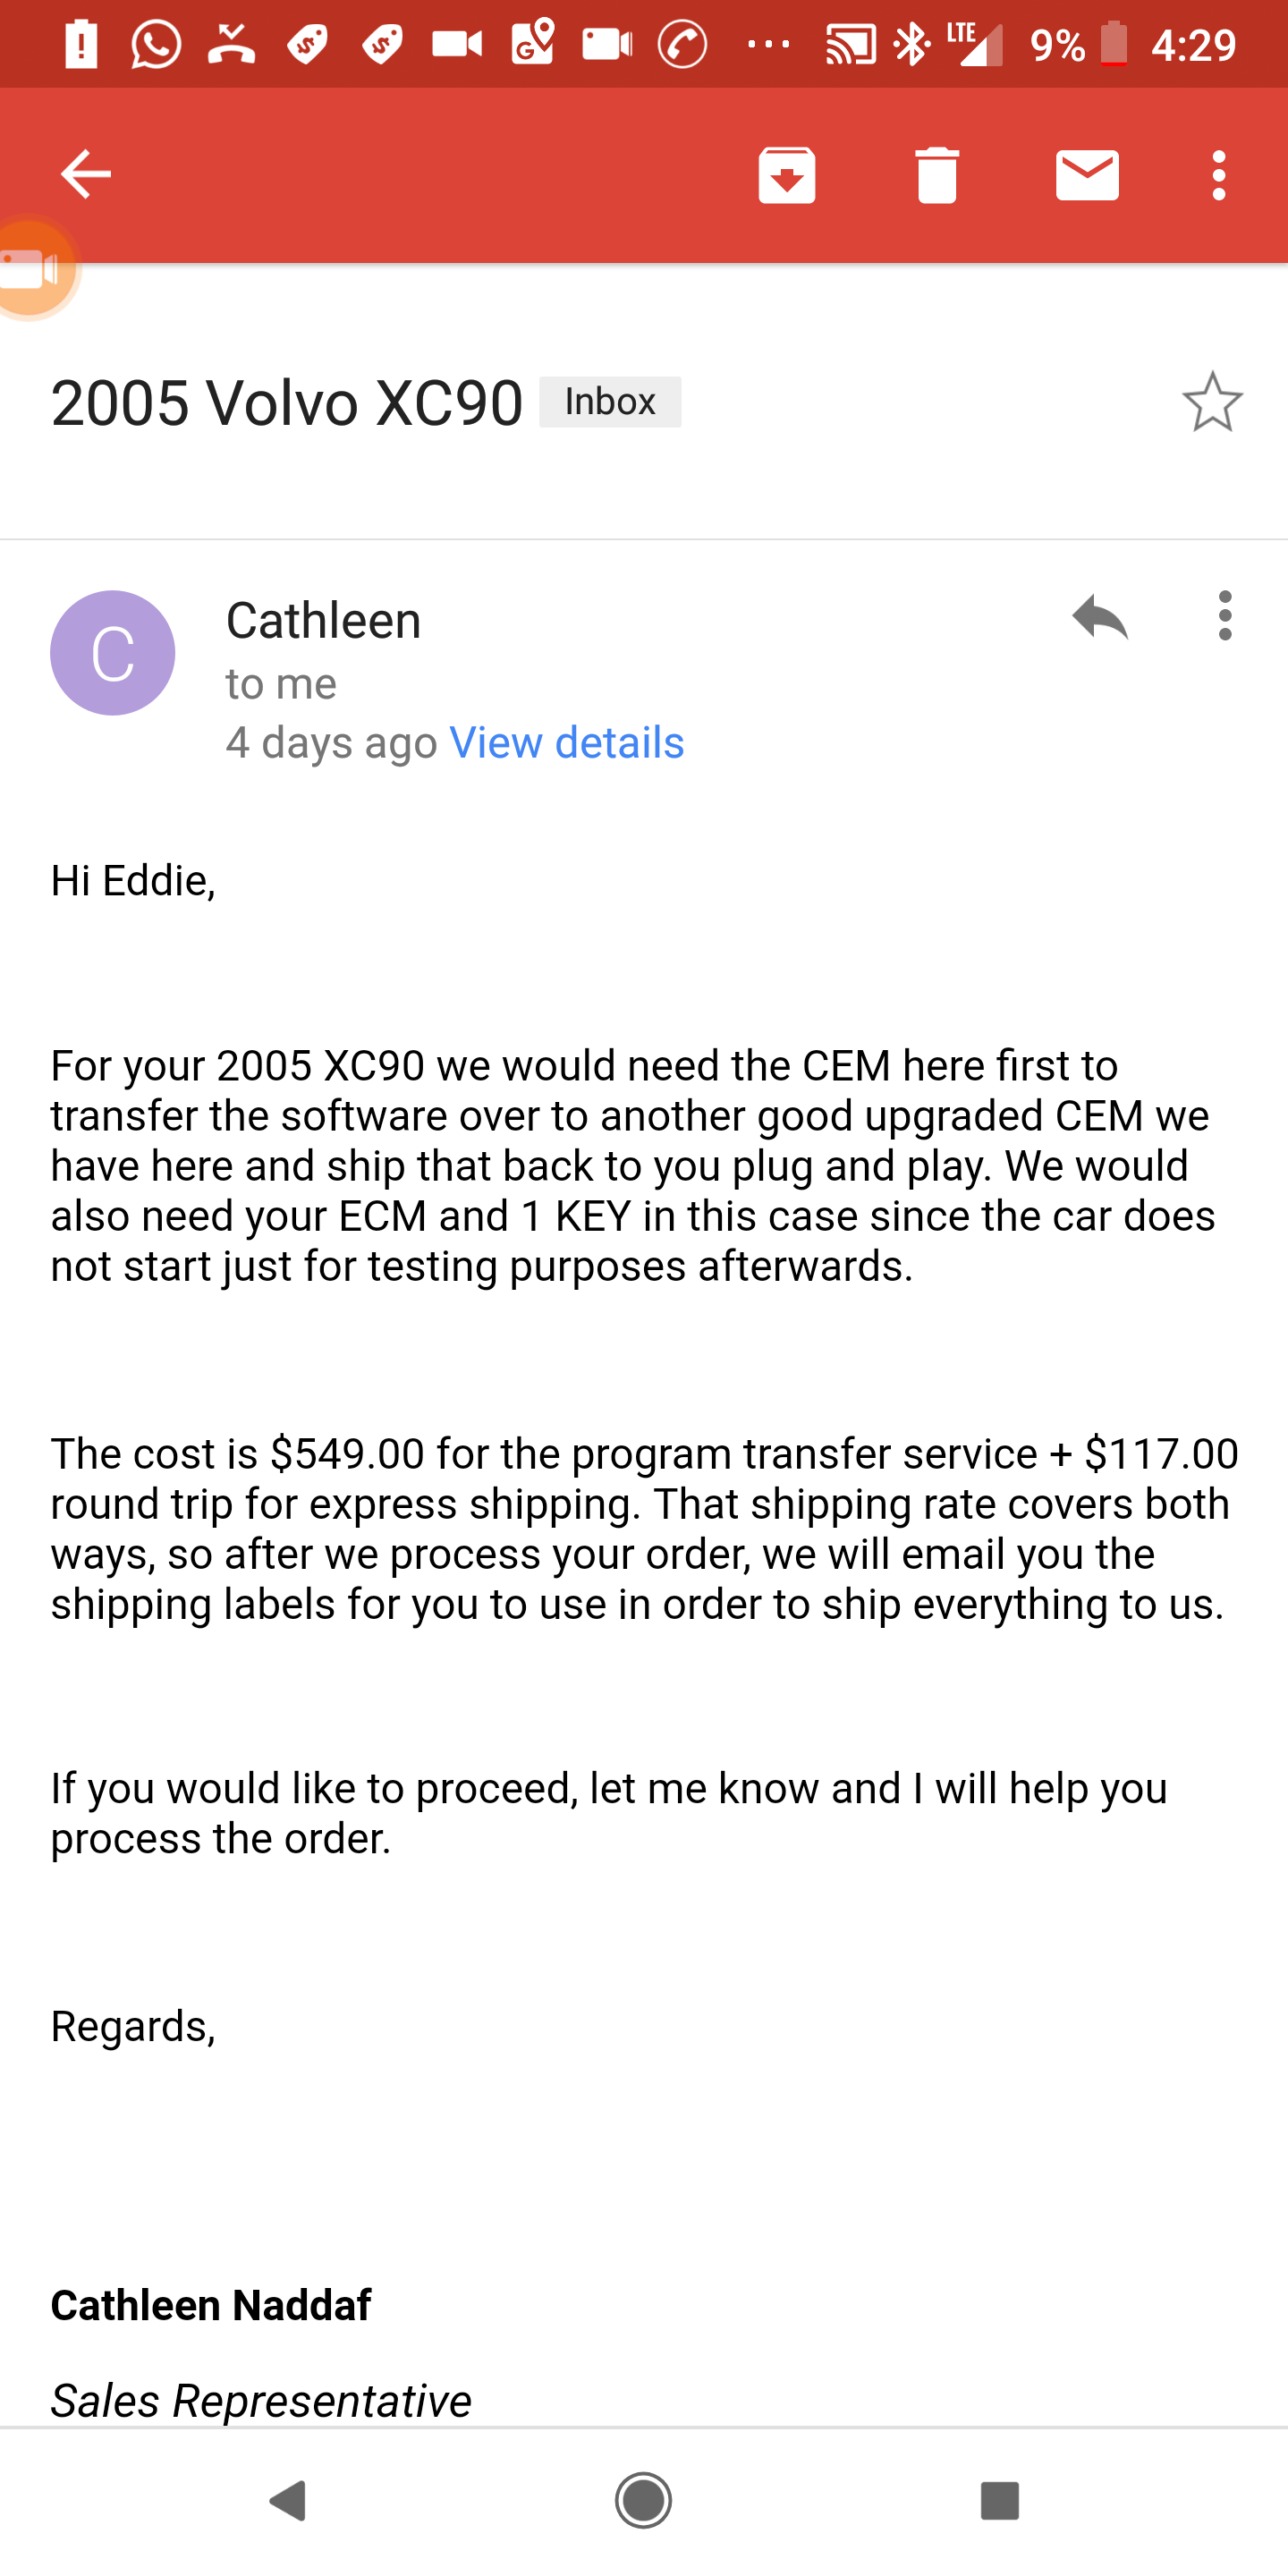The height and width of the screenshot is (2576, 1288).
Task: Tap the battery indicator in status bar
Action: pos(1114,45)
